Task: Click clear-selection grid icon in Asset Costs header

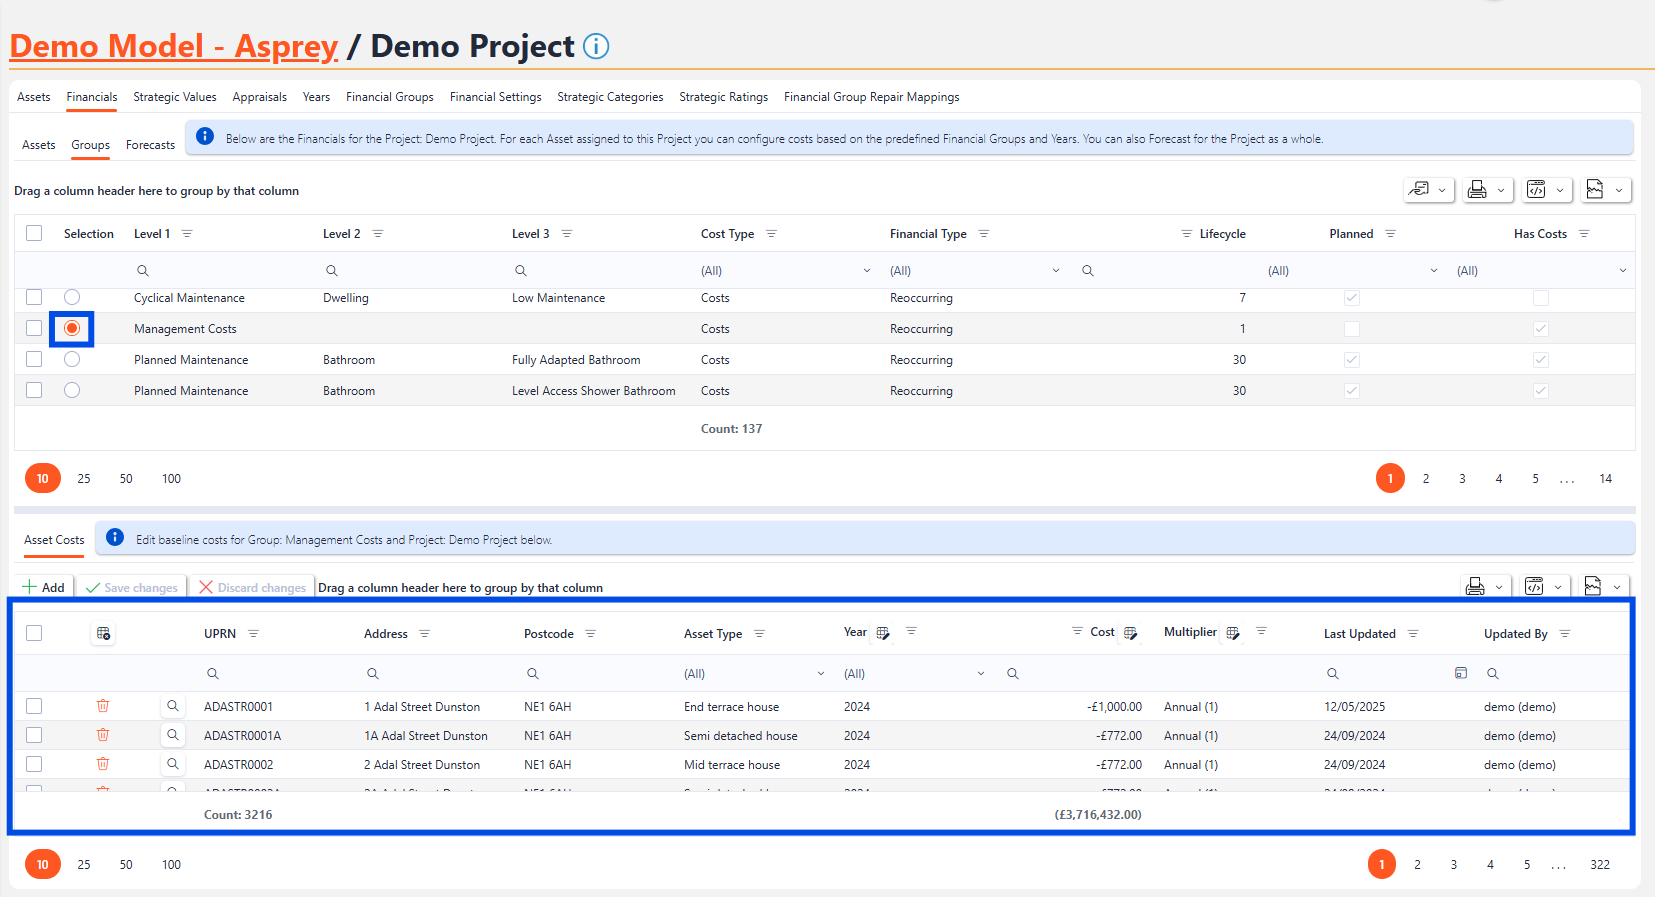Action: tap(103, 633)
